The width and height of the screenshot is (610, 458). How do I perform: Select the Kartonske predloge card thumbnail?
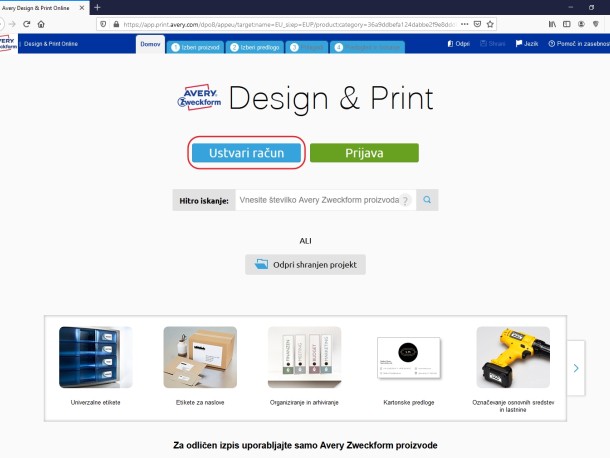pos(409,357)
